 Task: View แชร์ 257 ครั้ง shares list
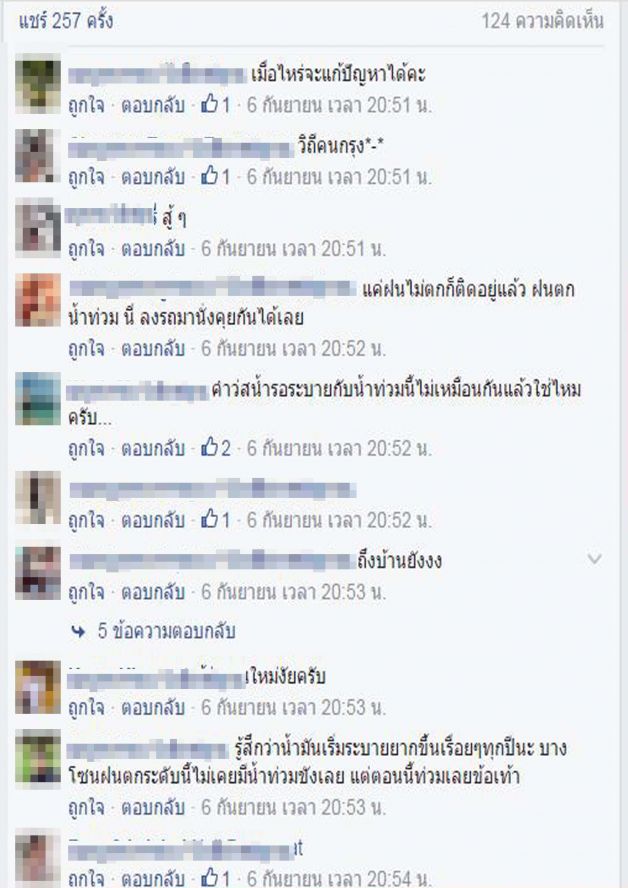tap(66, 21)
